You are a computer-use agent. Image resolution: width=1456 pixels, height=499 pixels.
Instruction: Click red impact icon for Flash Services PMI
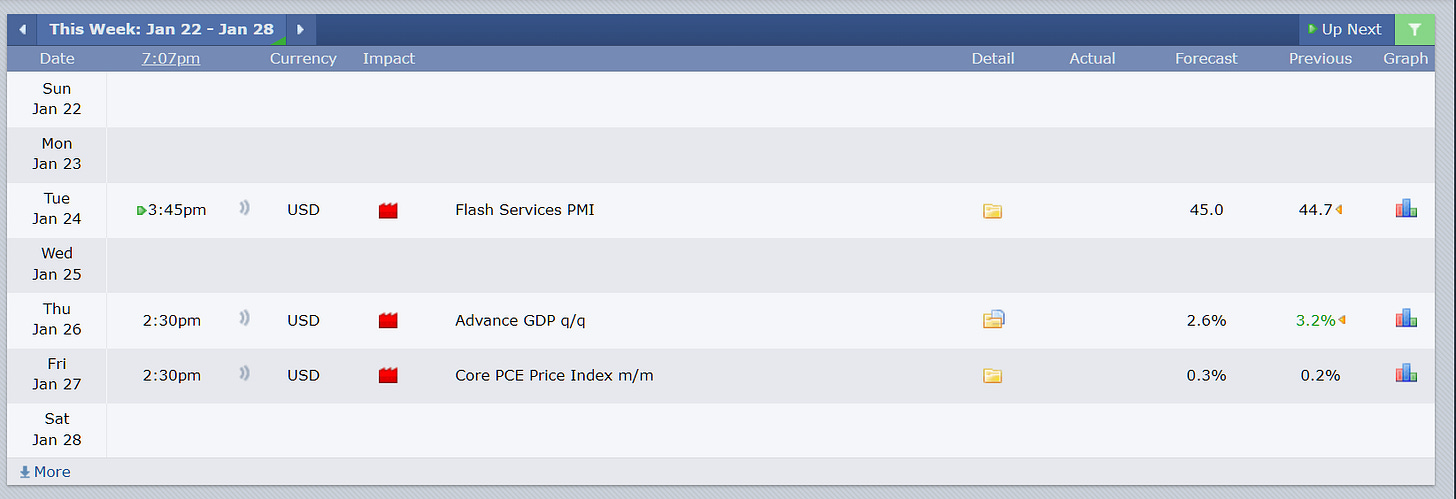tap(388, 211)
